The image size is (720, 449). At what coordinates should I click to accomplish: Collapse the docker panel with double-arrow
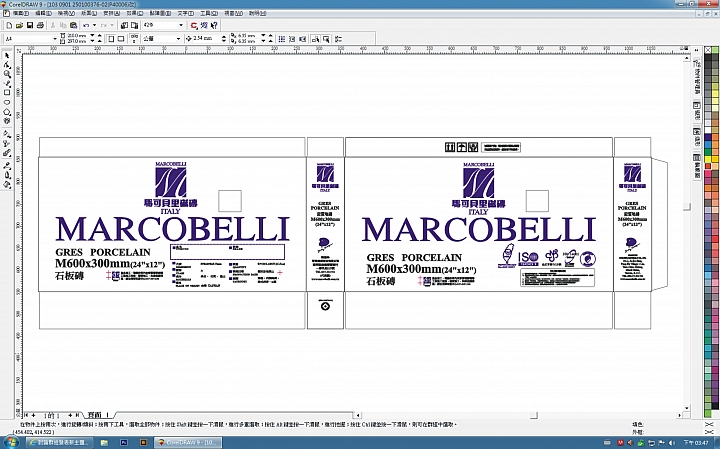click(x=697, y=50)
